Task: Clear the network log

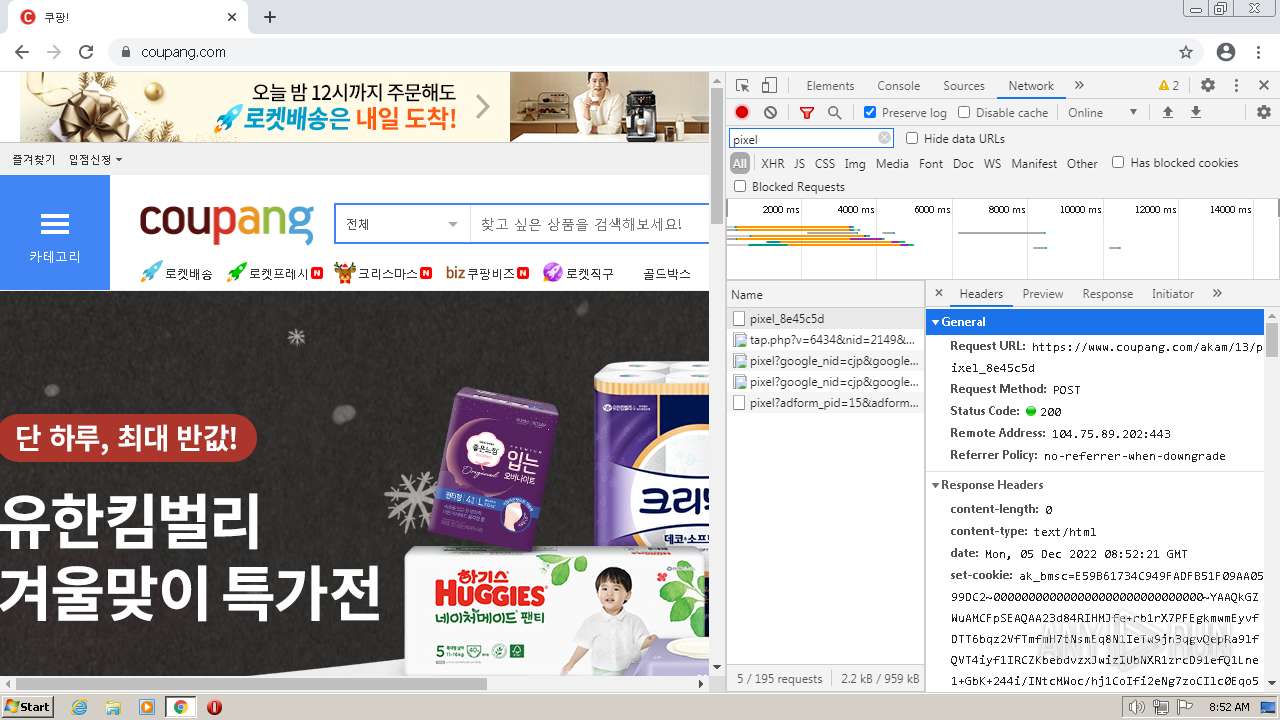Action: [770, 113]
